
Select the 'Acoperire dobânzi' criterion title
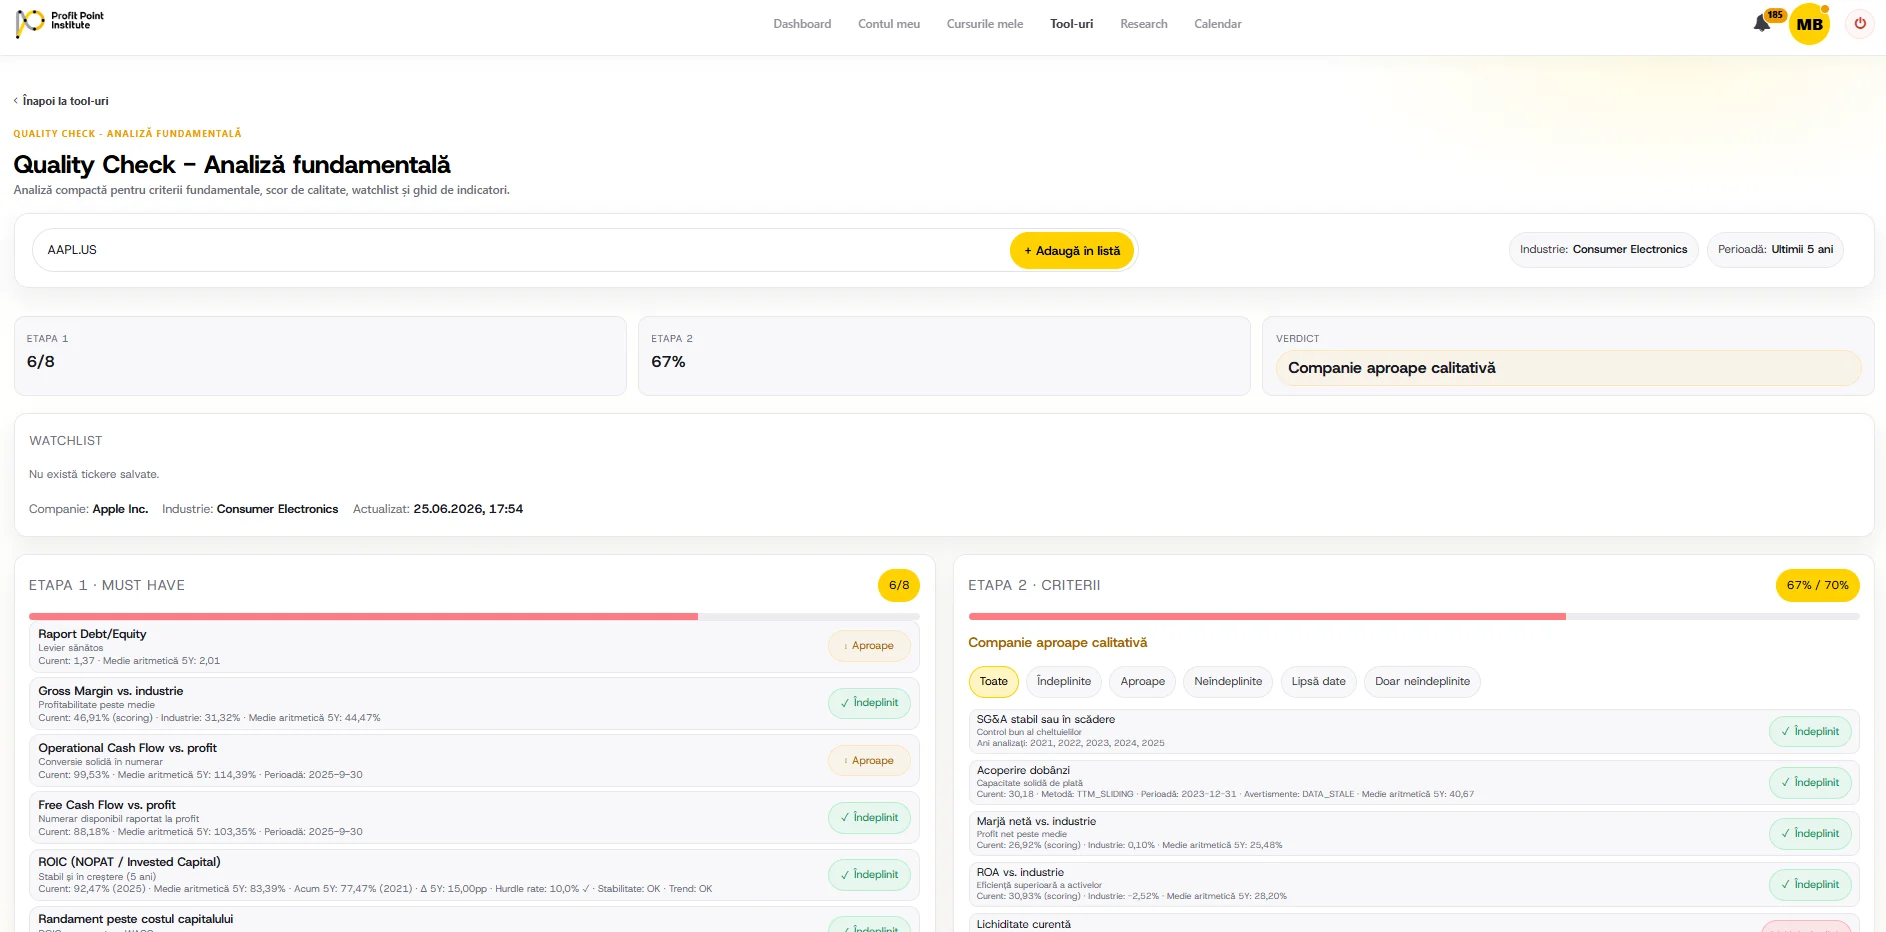pyautogui.click(x=1023, y=770)
